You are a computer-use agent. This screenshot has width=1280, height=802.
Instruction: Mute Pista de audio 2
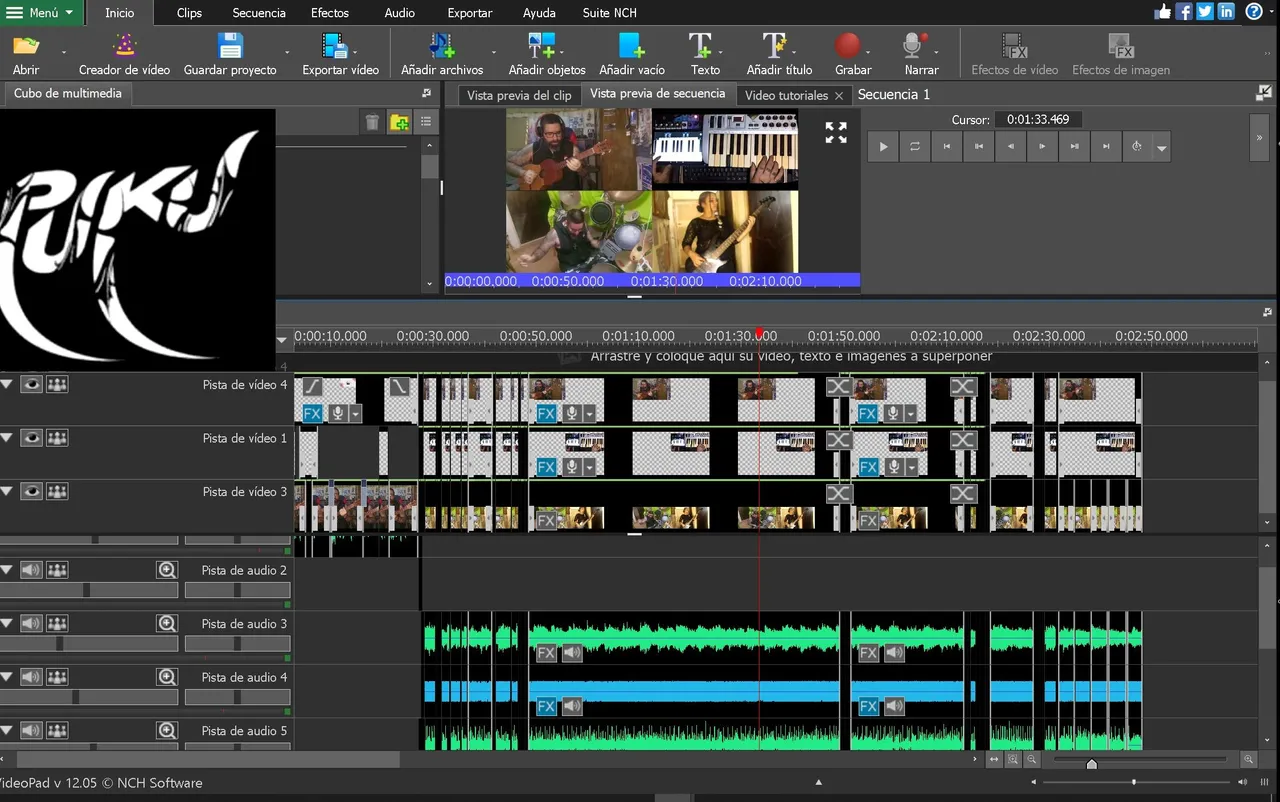tap(31, 570)
